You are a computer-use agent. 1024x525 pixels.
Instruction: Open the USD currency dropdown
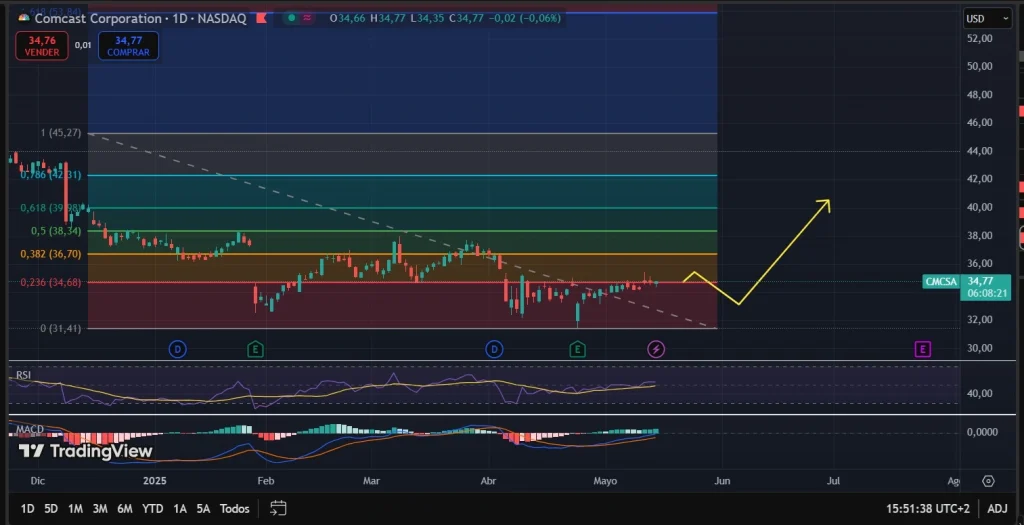(987, 19)
